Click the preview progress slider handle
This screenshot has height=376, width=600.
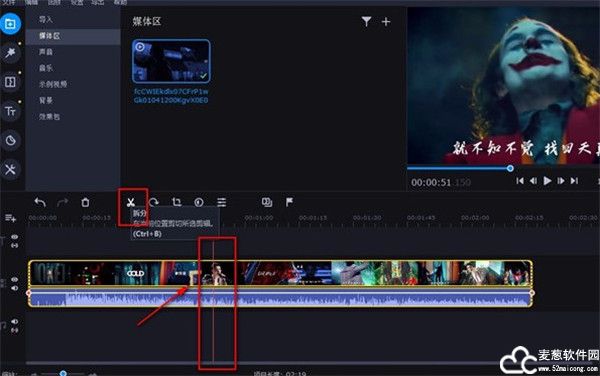coord(510,168)
